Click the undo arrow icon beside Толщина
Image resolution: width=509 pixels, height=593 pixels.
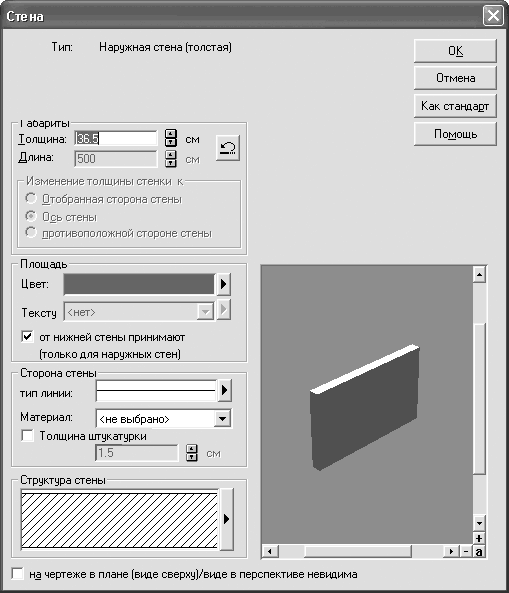(228, 148)
